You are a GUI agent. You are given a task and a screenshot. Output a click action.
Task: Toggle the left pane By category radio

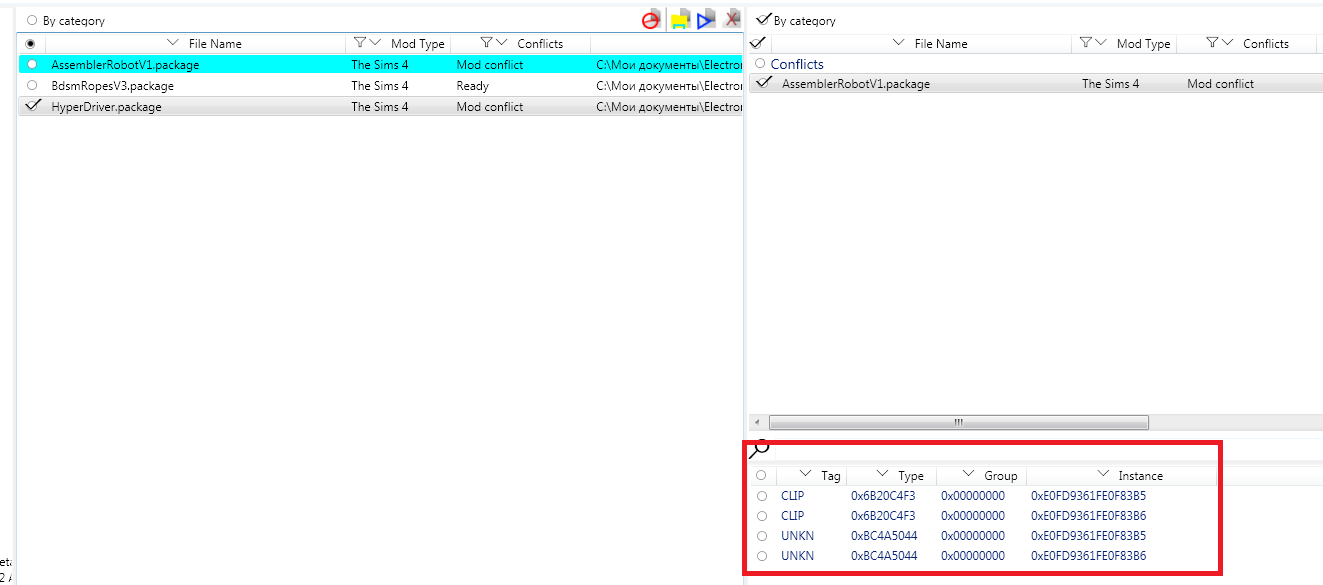click(32, 20)
